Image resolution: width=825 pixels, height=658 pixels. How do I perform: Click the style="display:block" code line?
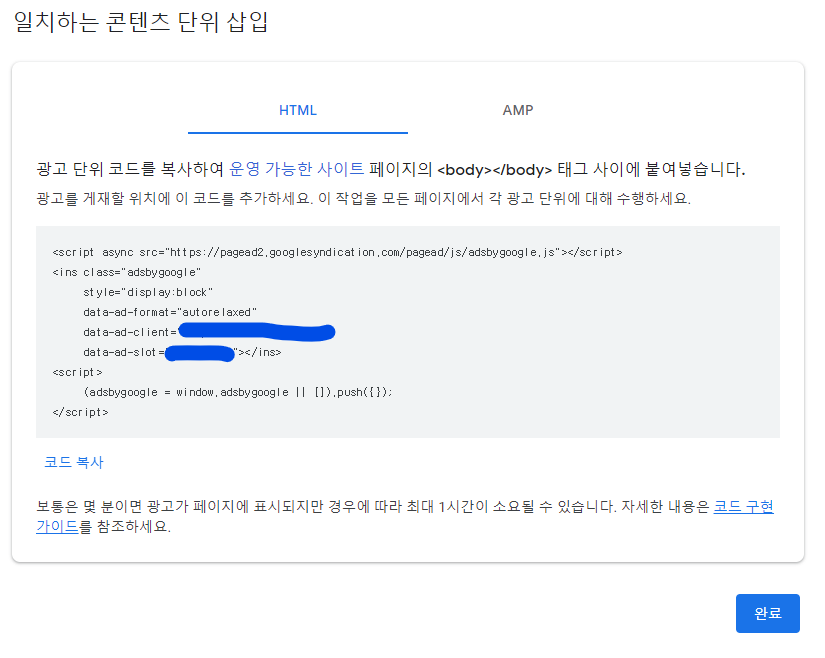(148, 292)
